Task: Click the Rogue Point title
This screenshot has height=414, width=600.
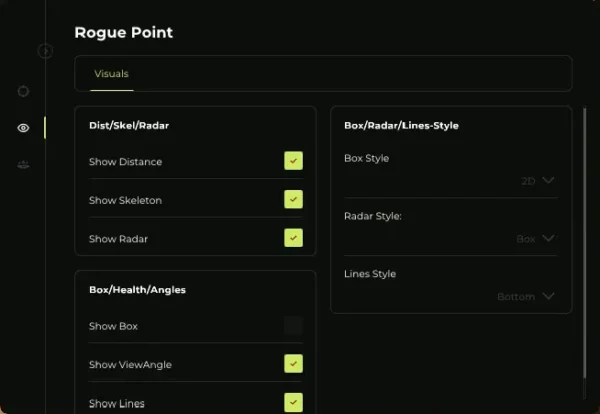Action: point(123,33)
